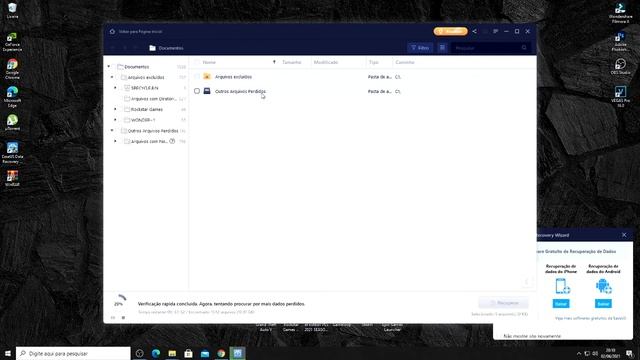
Task: Click the orange upgrade button
Action: pos(451,31)
